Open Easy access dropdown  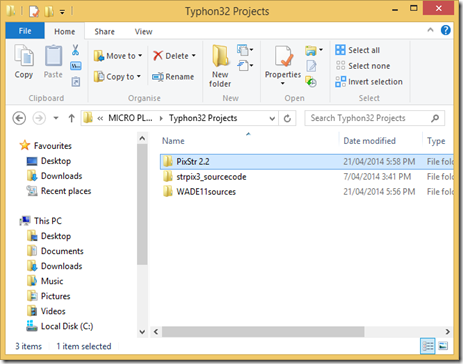(x=245, y=65)
